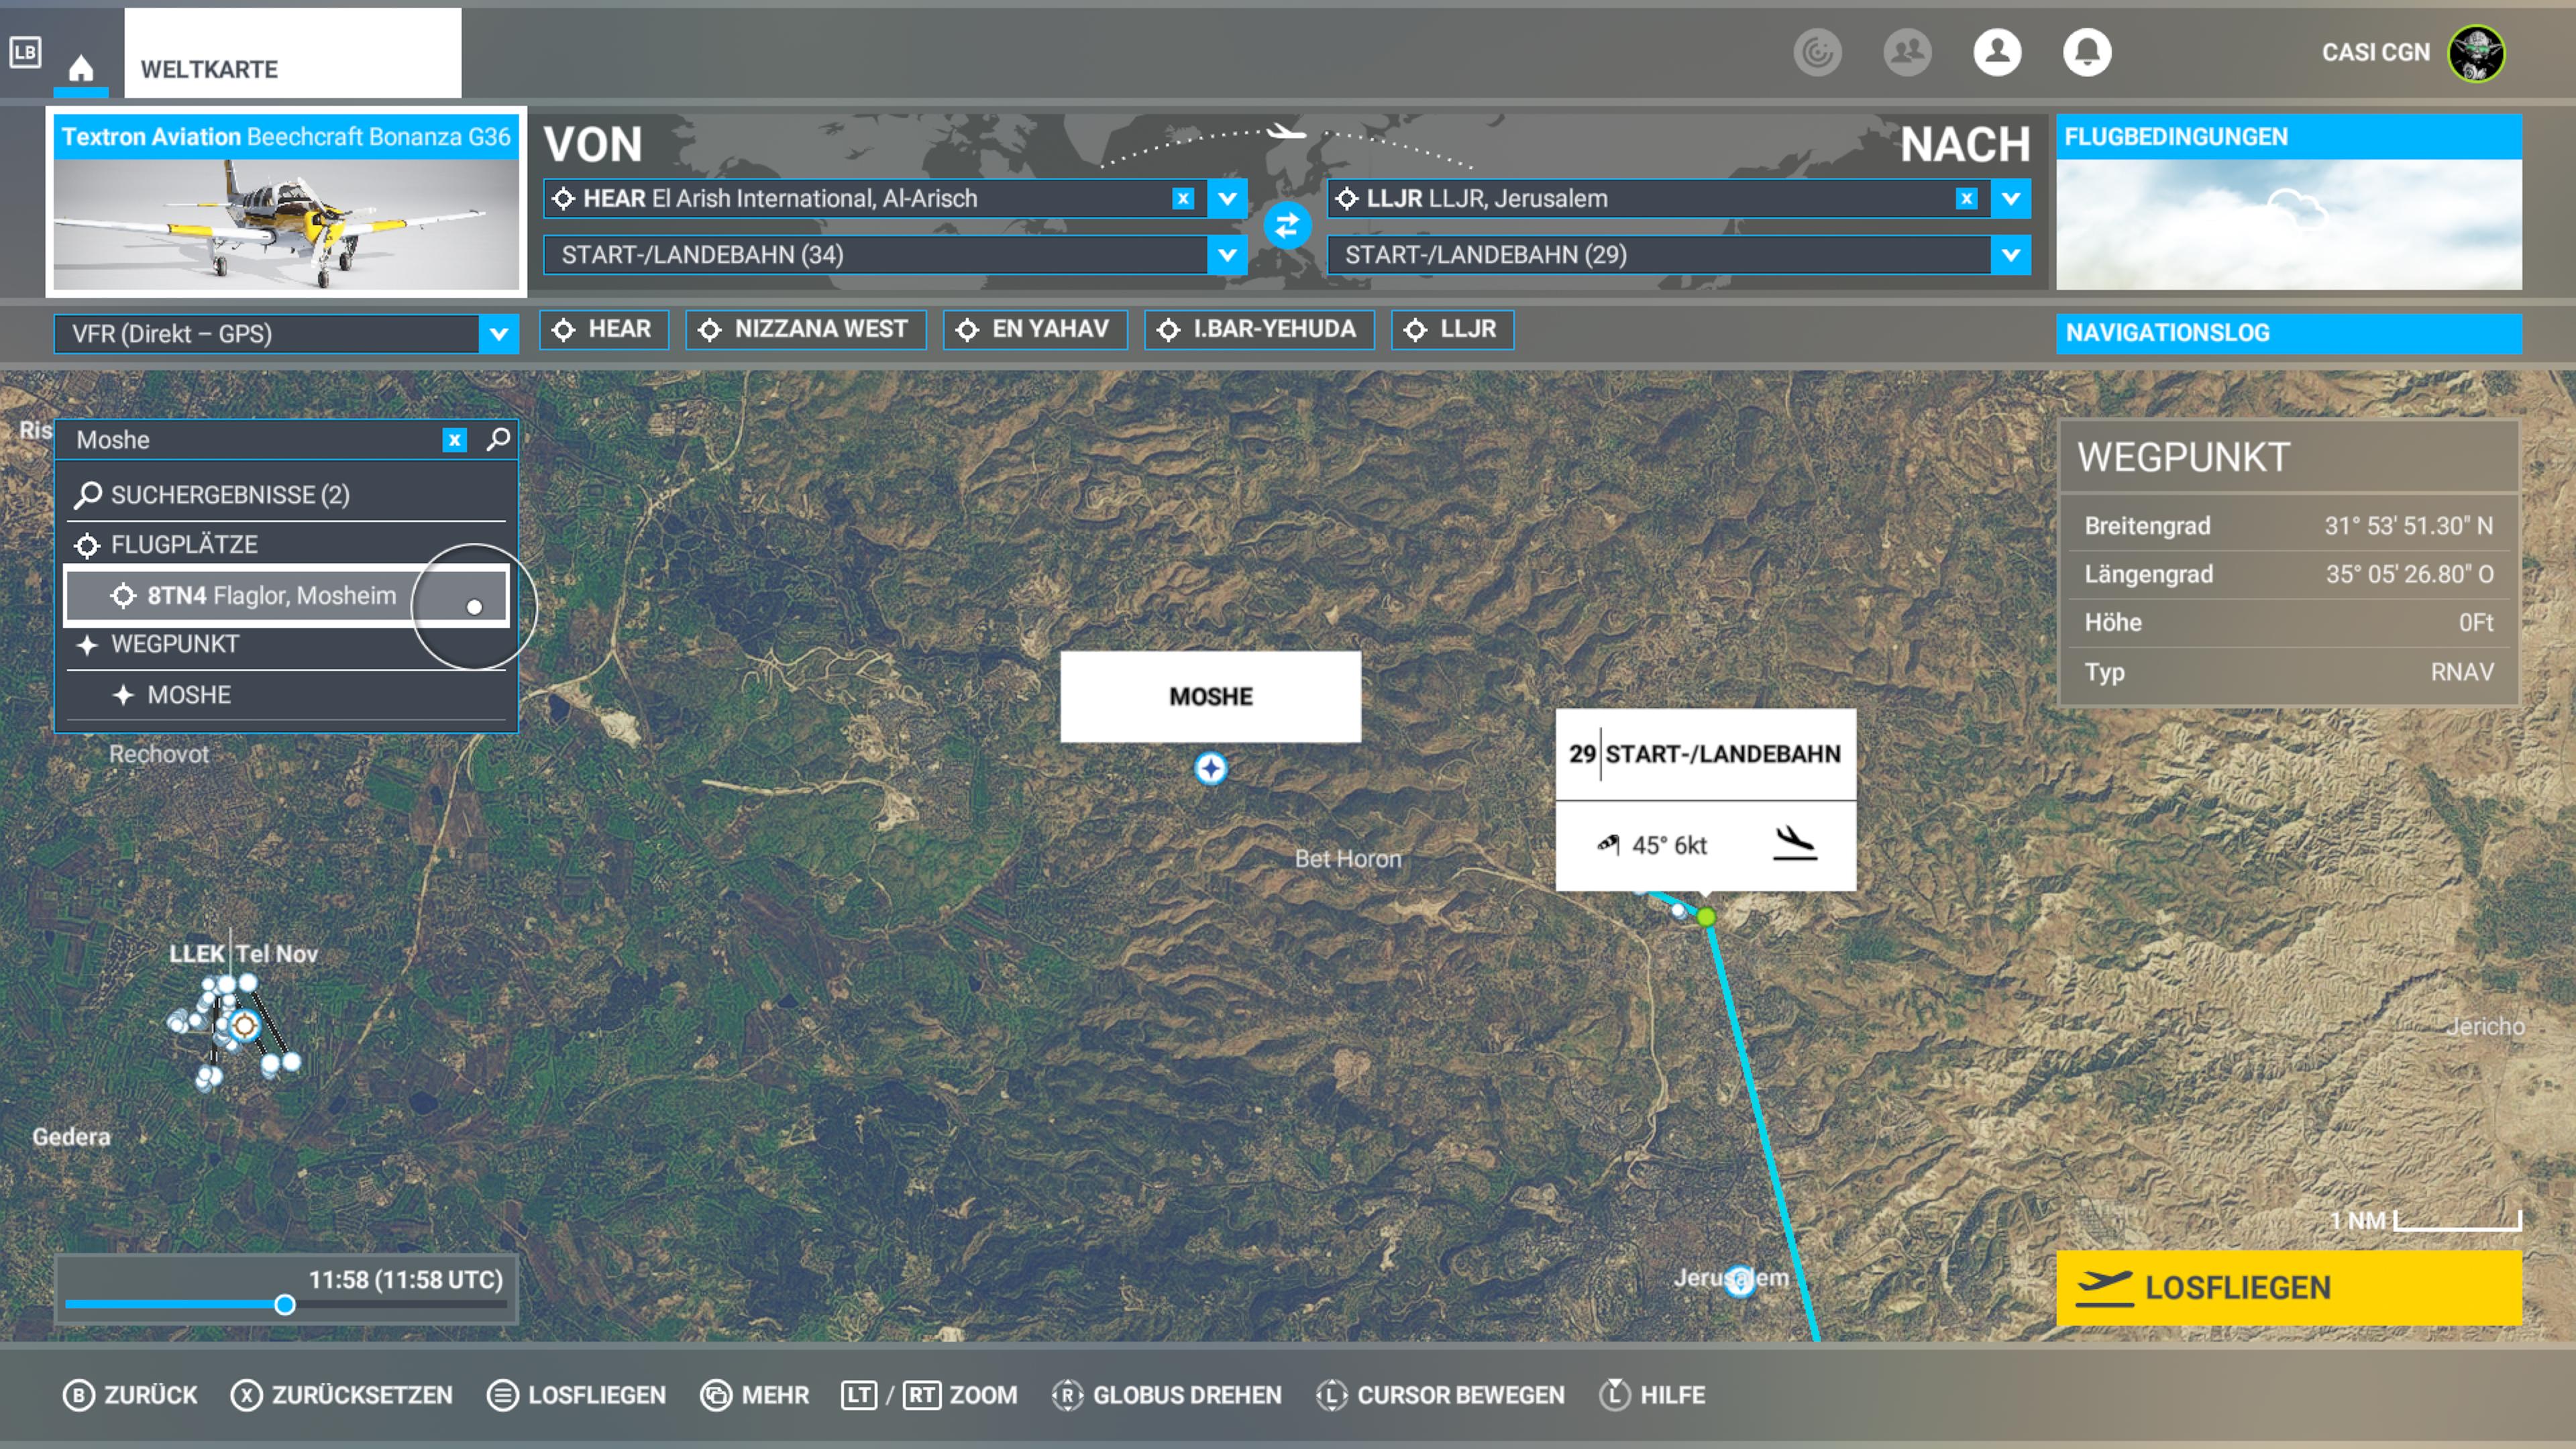The height and width of the screenshot is (1449, 2576).
Task: Clear the HEAR El Arish departure field
Action: pyautogui.click(x=1182, y=198)
